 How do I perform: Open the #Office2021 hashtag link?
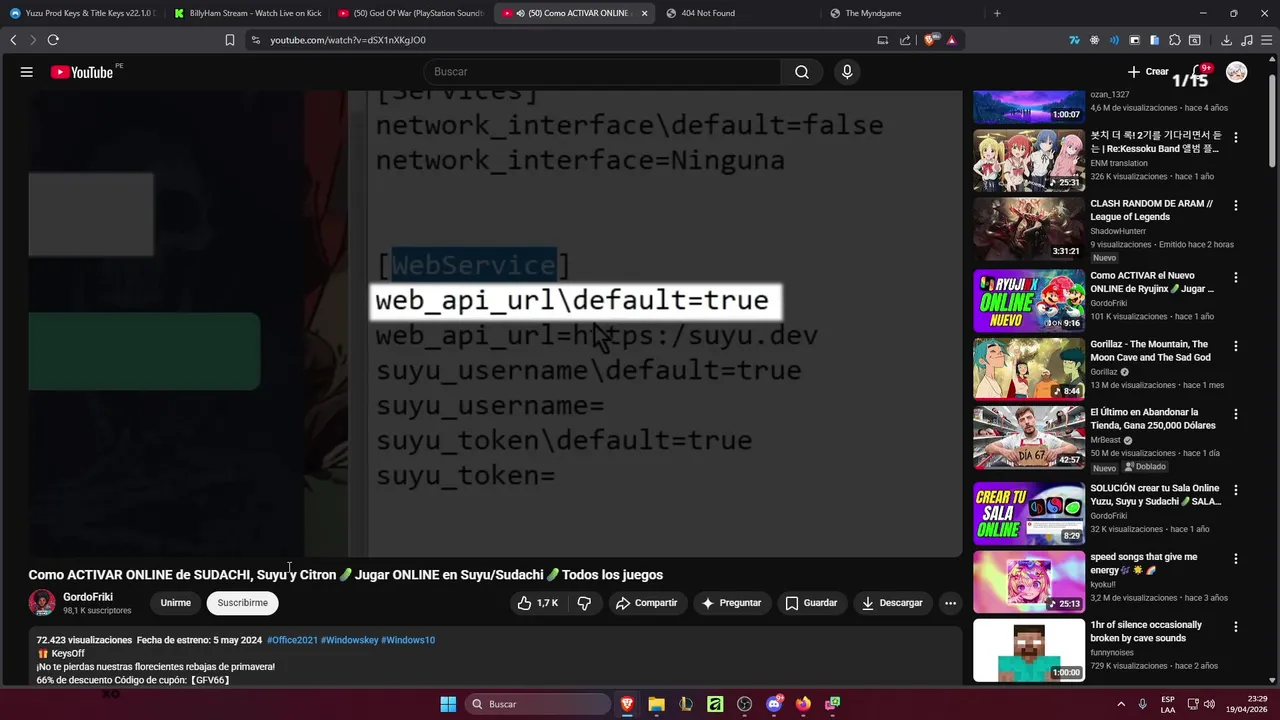click(292, 640)
